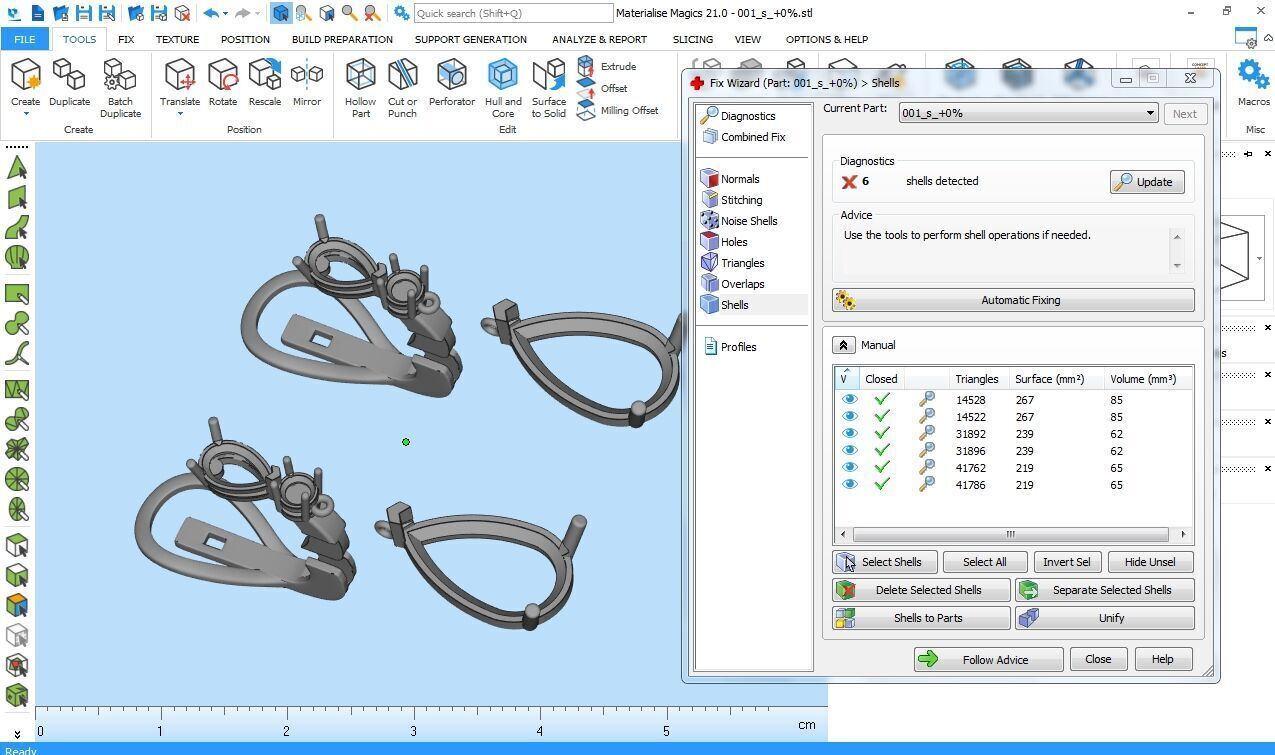Click the shell table horizontal scrollbar
This screenshot has height=755, width=1275.
[x=1010, y=534]
